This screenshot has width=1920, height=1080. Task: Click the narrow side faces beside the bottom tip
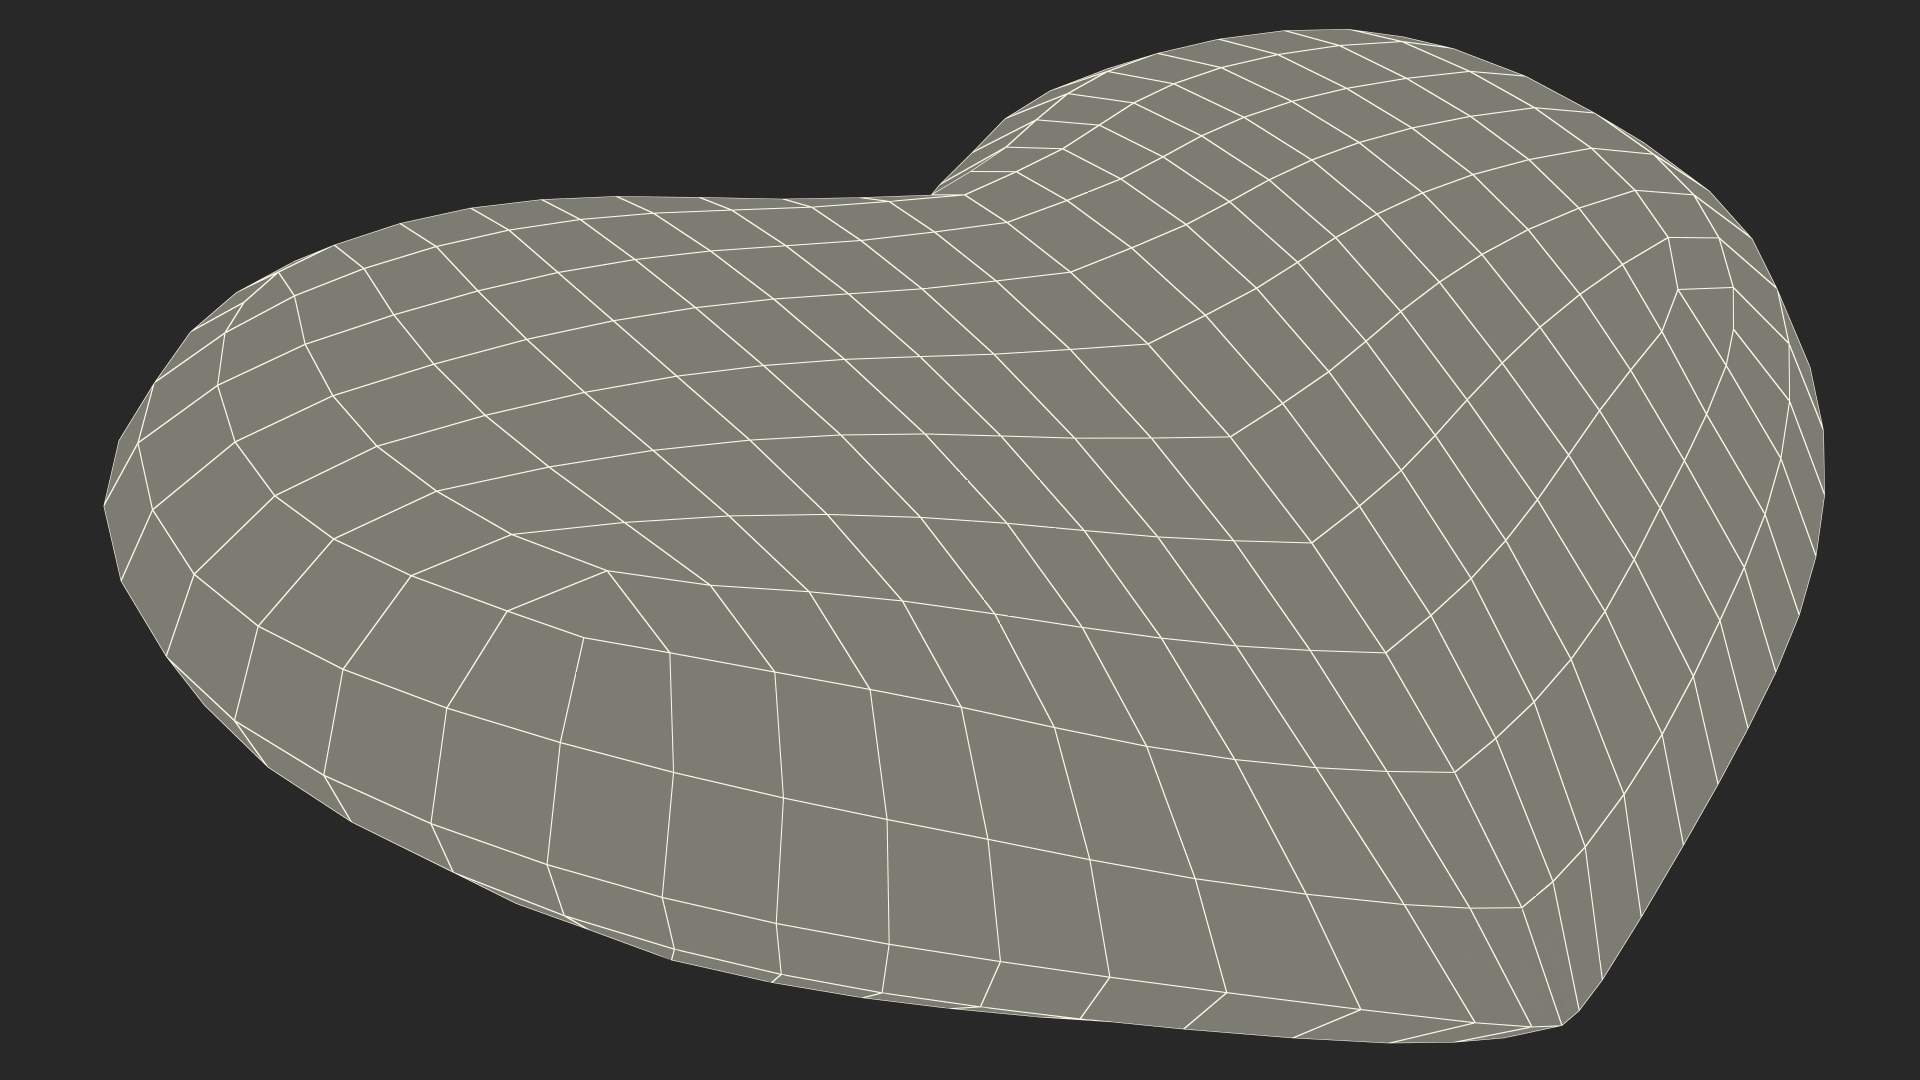click(x=1553, y=955)
